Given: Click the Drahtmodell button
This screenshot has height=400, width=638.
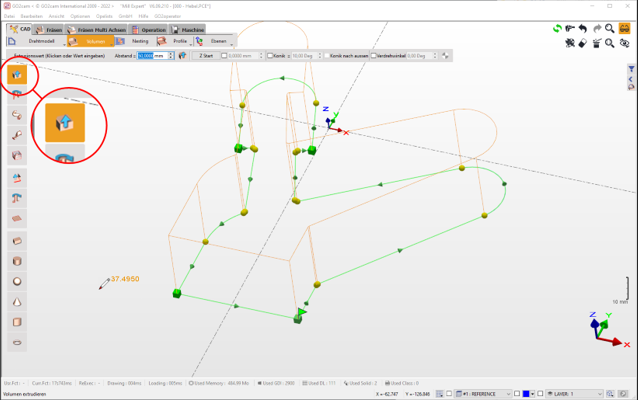Looking at the screenshot, I should click(x=40, y=42).
